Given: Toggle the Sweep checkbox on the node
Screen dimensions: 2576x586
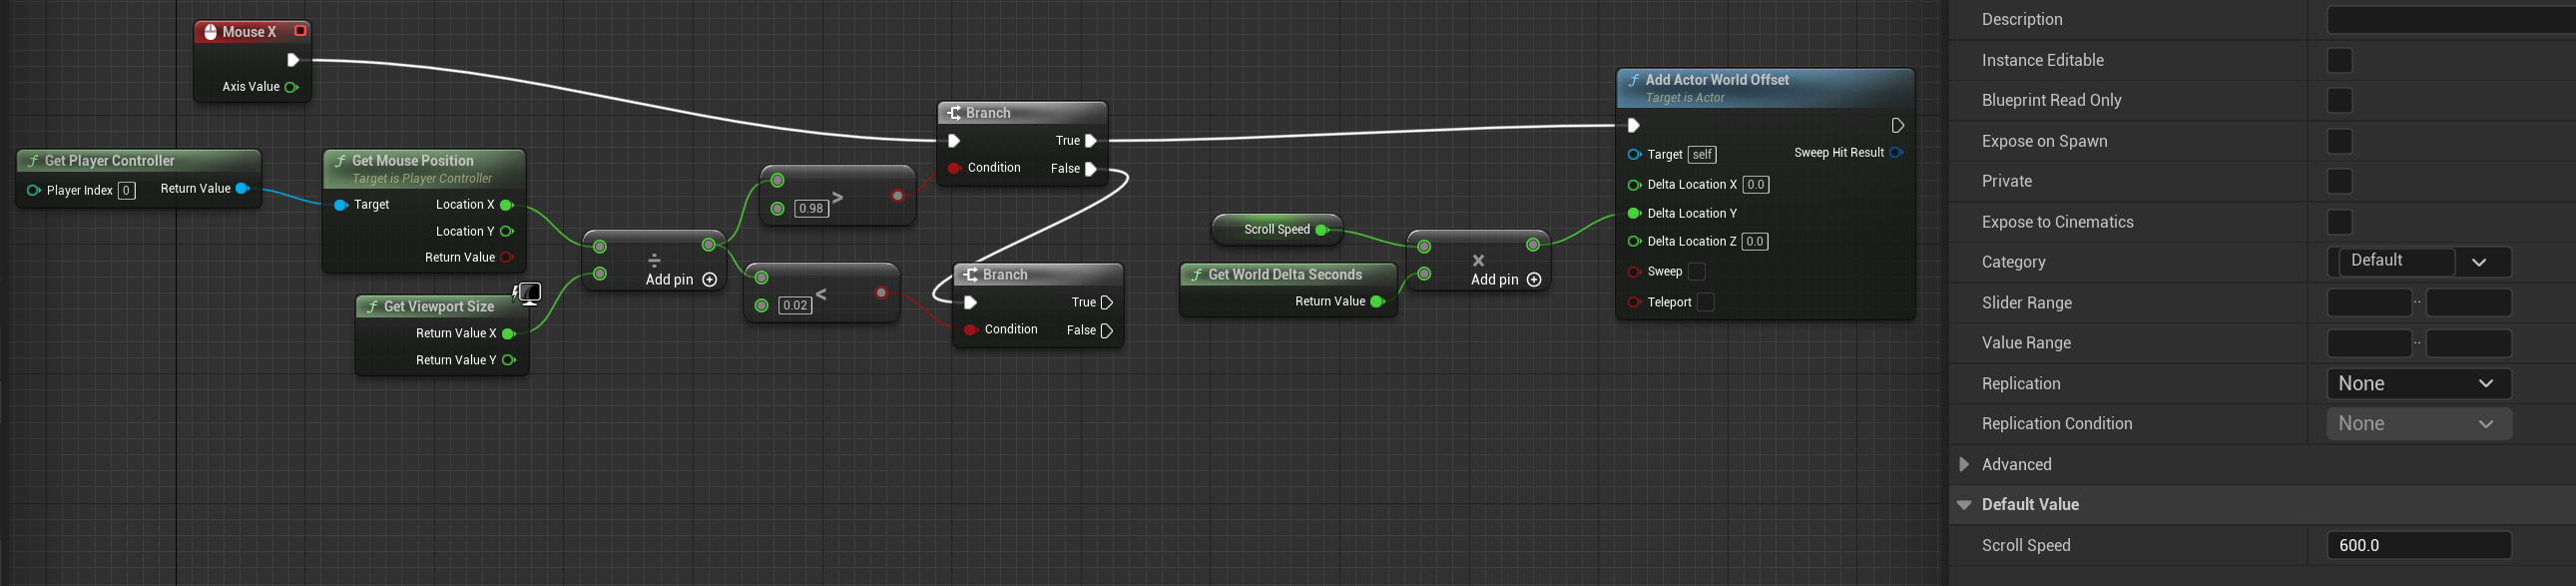Looking at the screenshot, I should (x=1696, y=271).
